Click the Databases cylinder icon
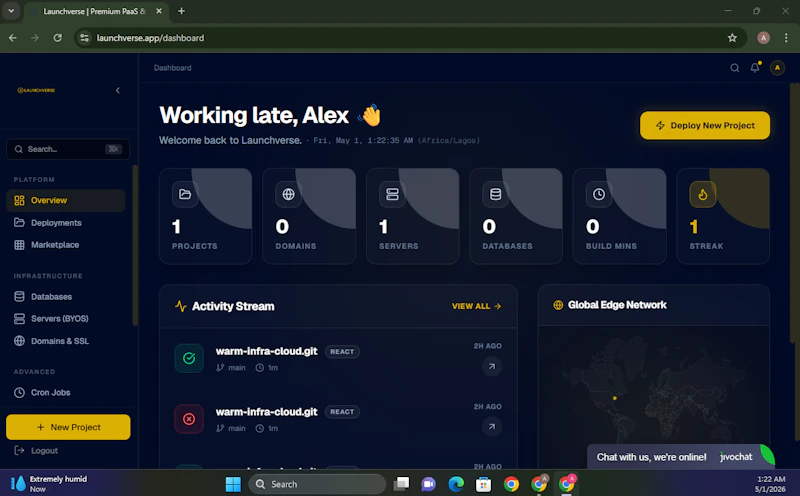Viewport: 800px width, 496px height. click(x=495, y=194)
